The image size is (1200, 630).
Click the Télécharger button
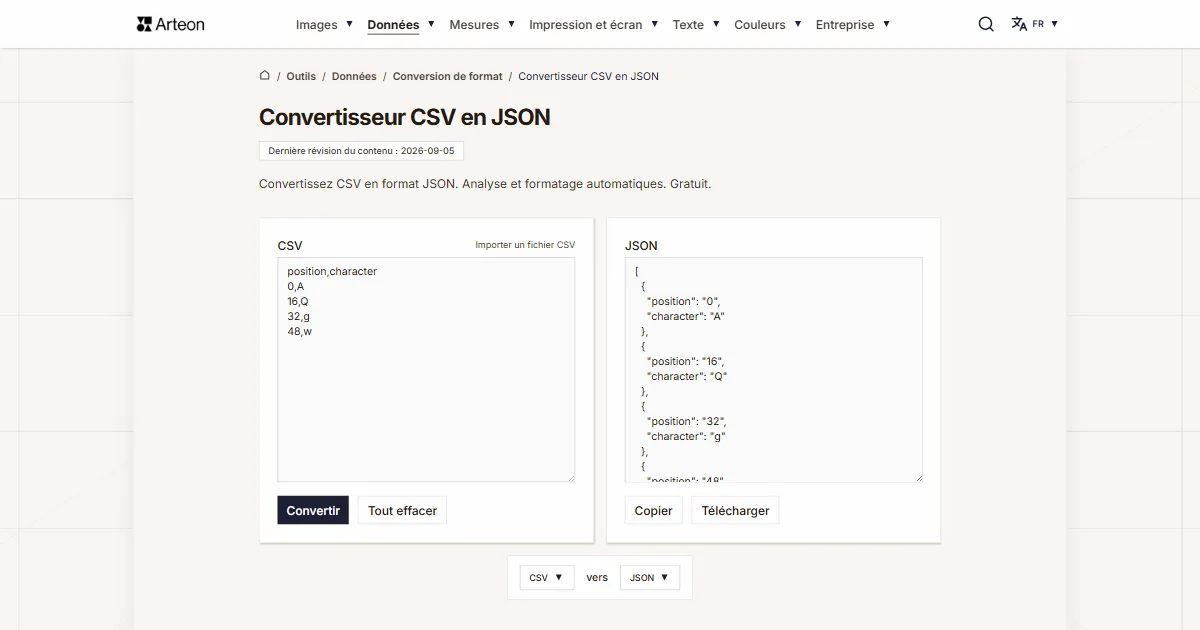coord(735,510)
